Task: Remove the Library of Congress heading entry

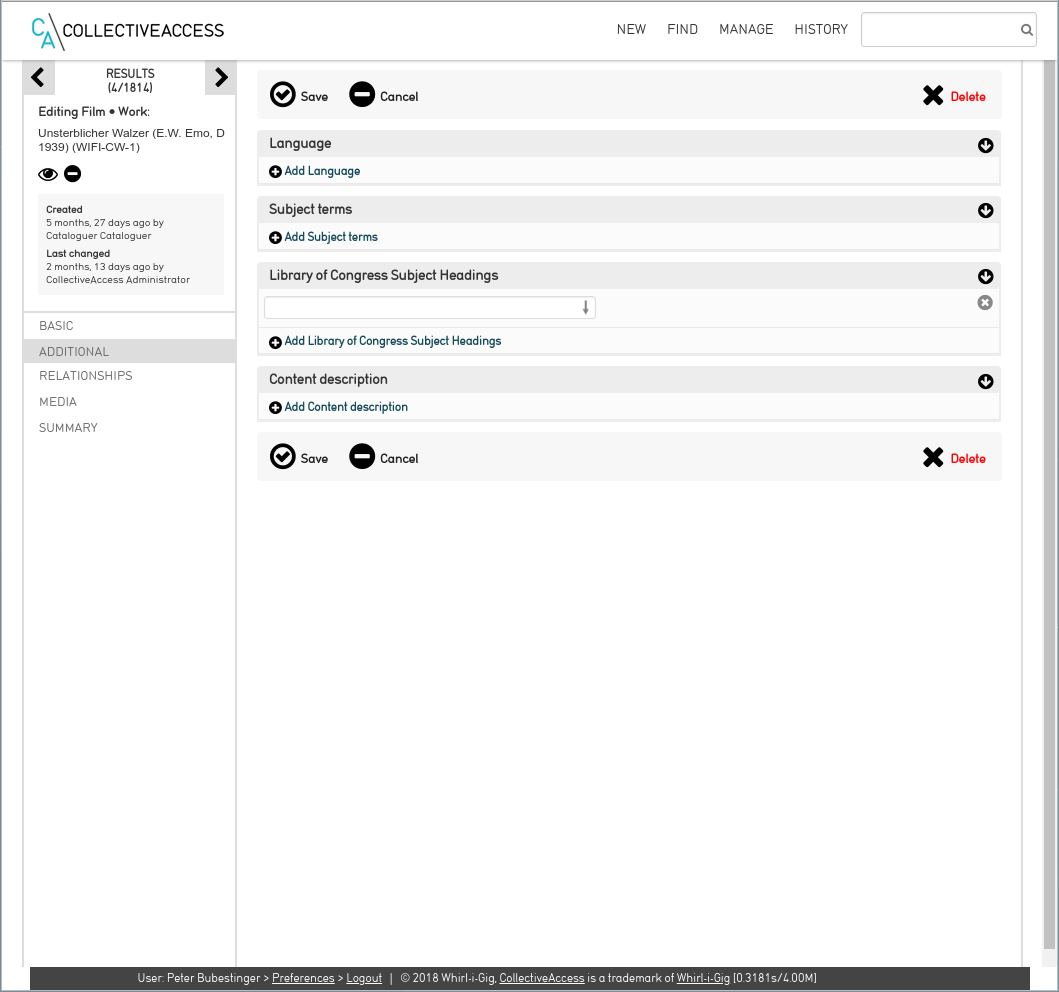Action: coord(985,303)
